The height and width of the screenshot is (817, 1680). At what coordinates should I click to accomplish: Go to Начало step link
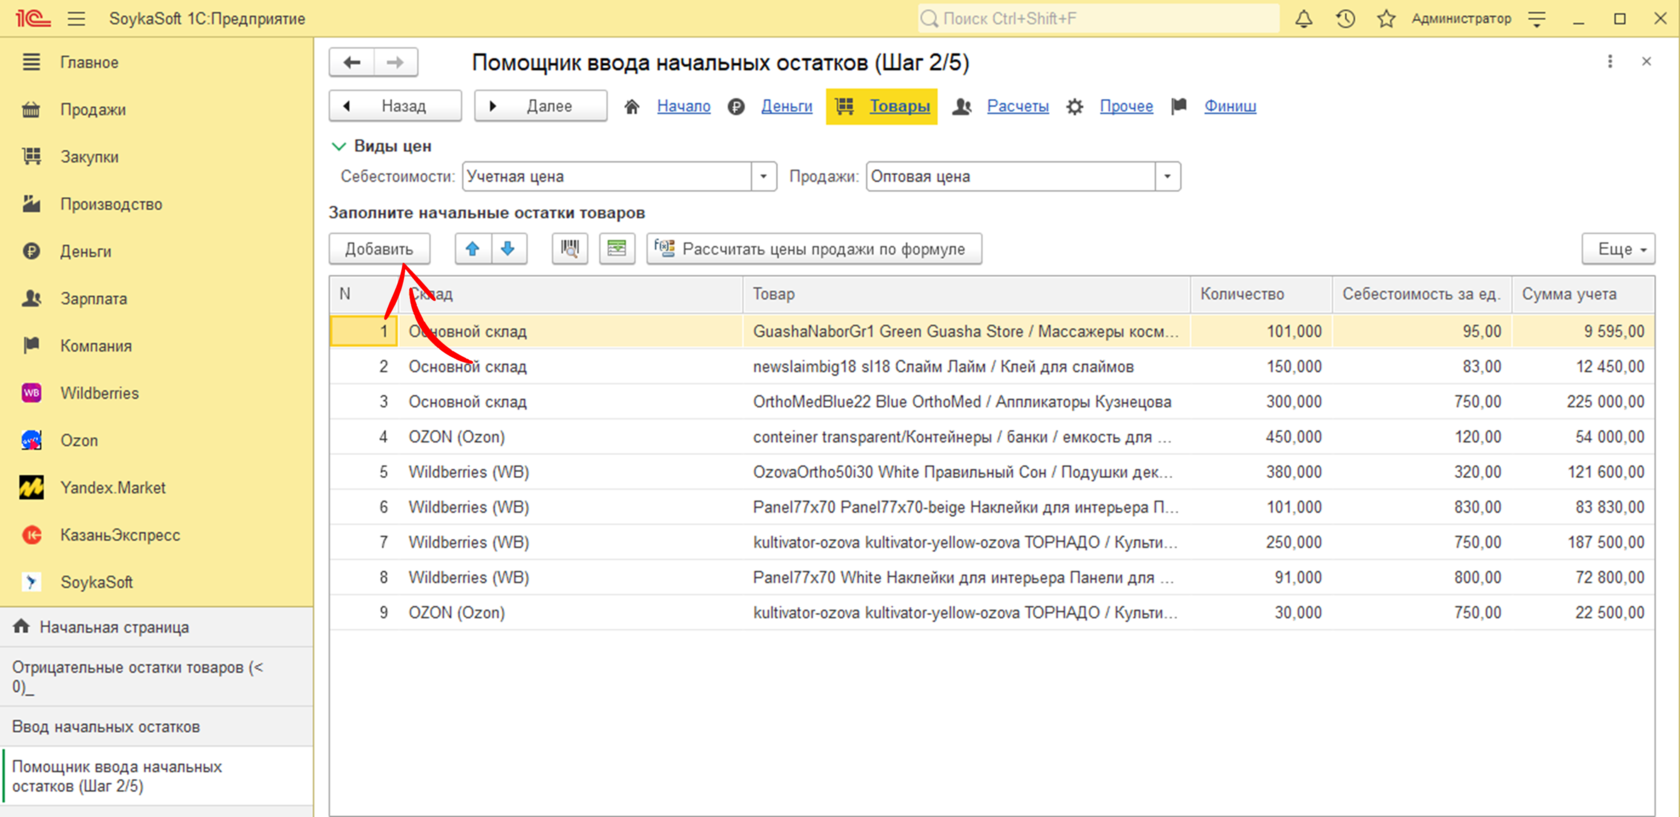click(684, 106)
